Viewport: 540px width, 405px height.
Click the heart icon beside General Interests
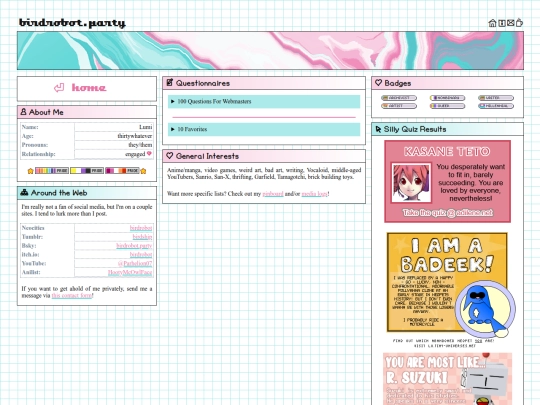click(x=169, y=156)
